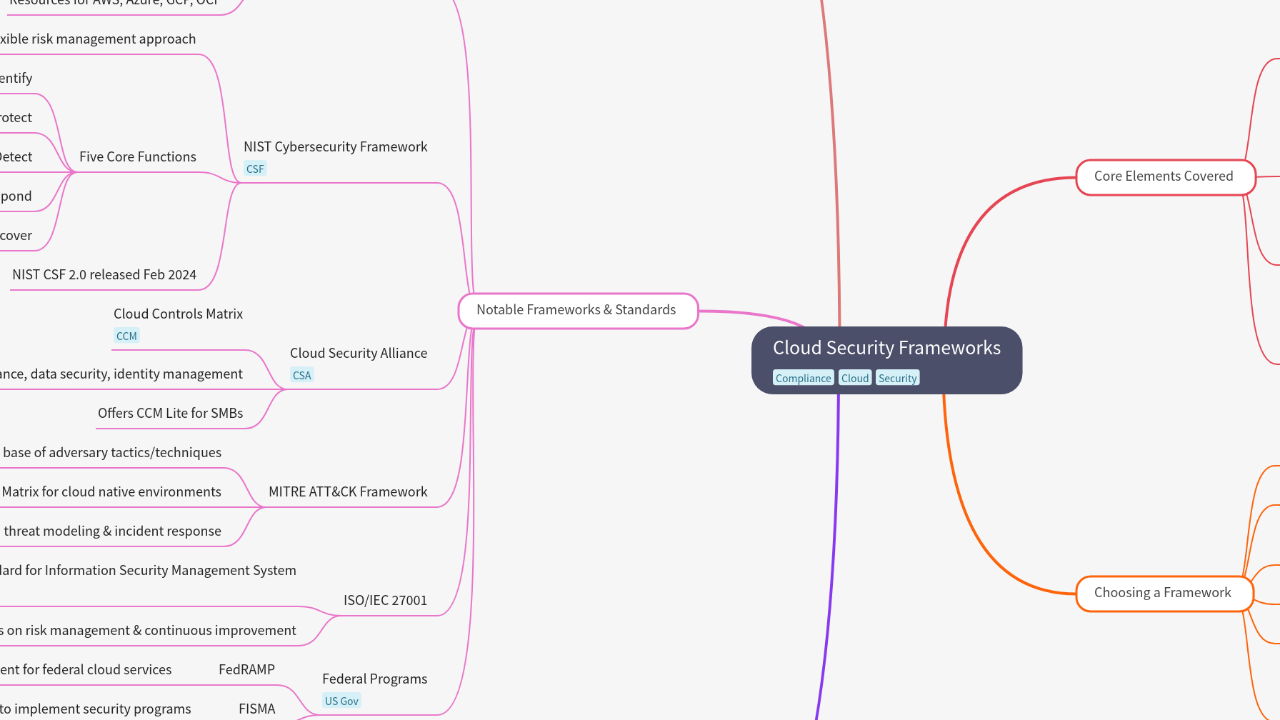The width and height of the screenshot is (1280, 720).
Task: Select the NIST Cybersecurity Framework node
Action: tap(335, 146)
